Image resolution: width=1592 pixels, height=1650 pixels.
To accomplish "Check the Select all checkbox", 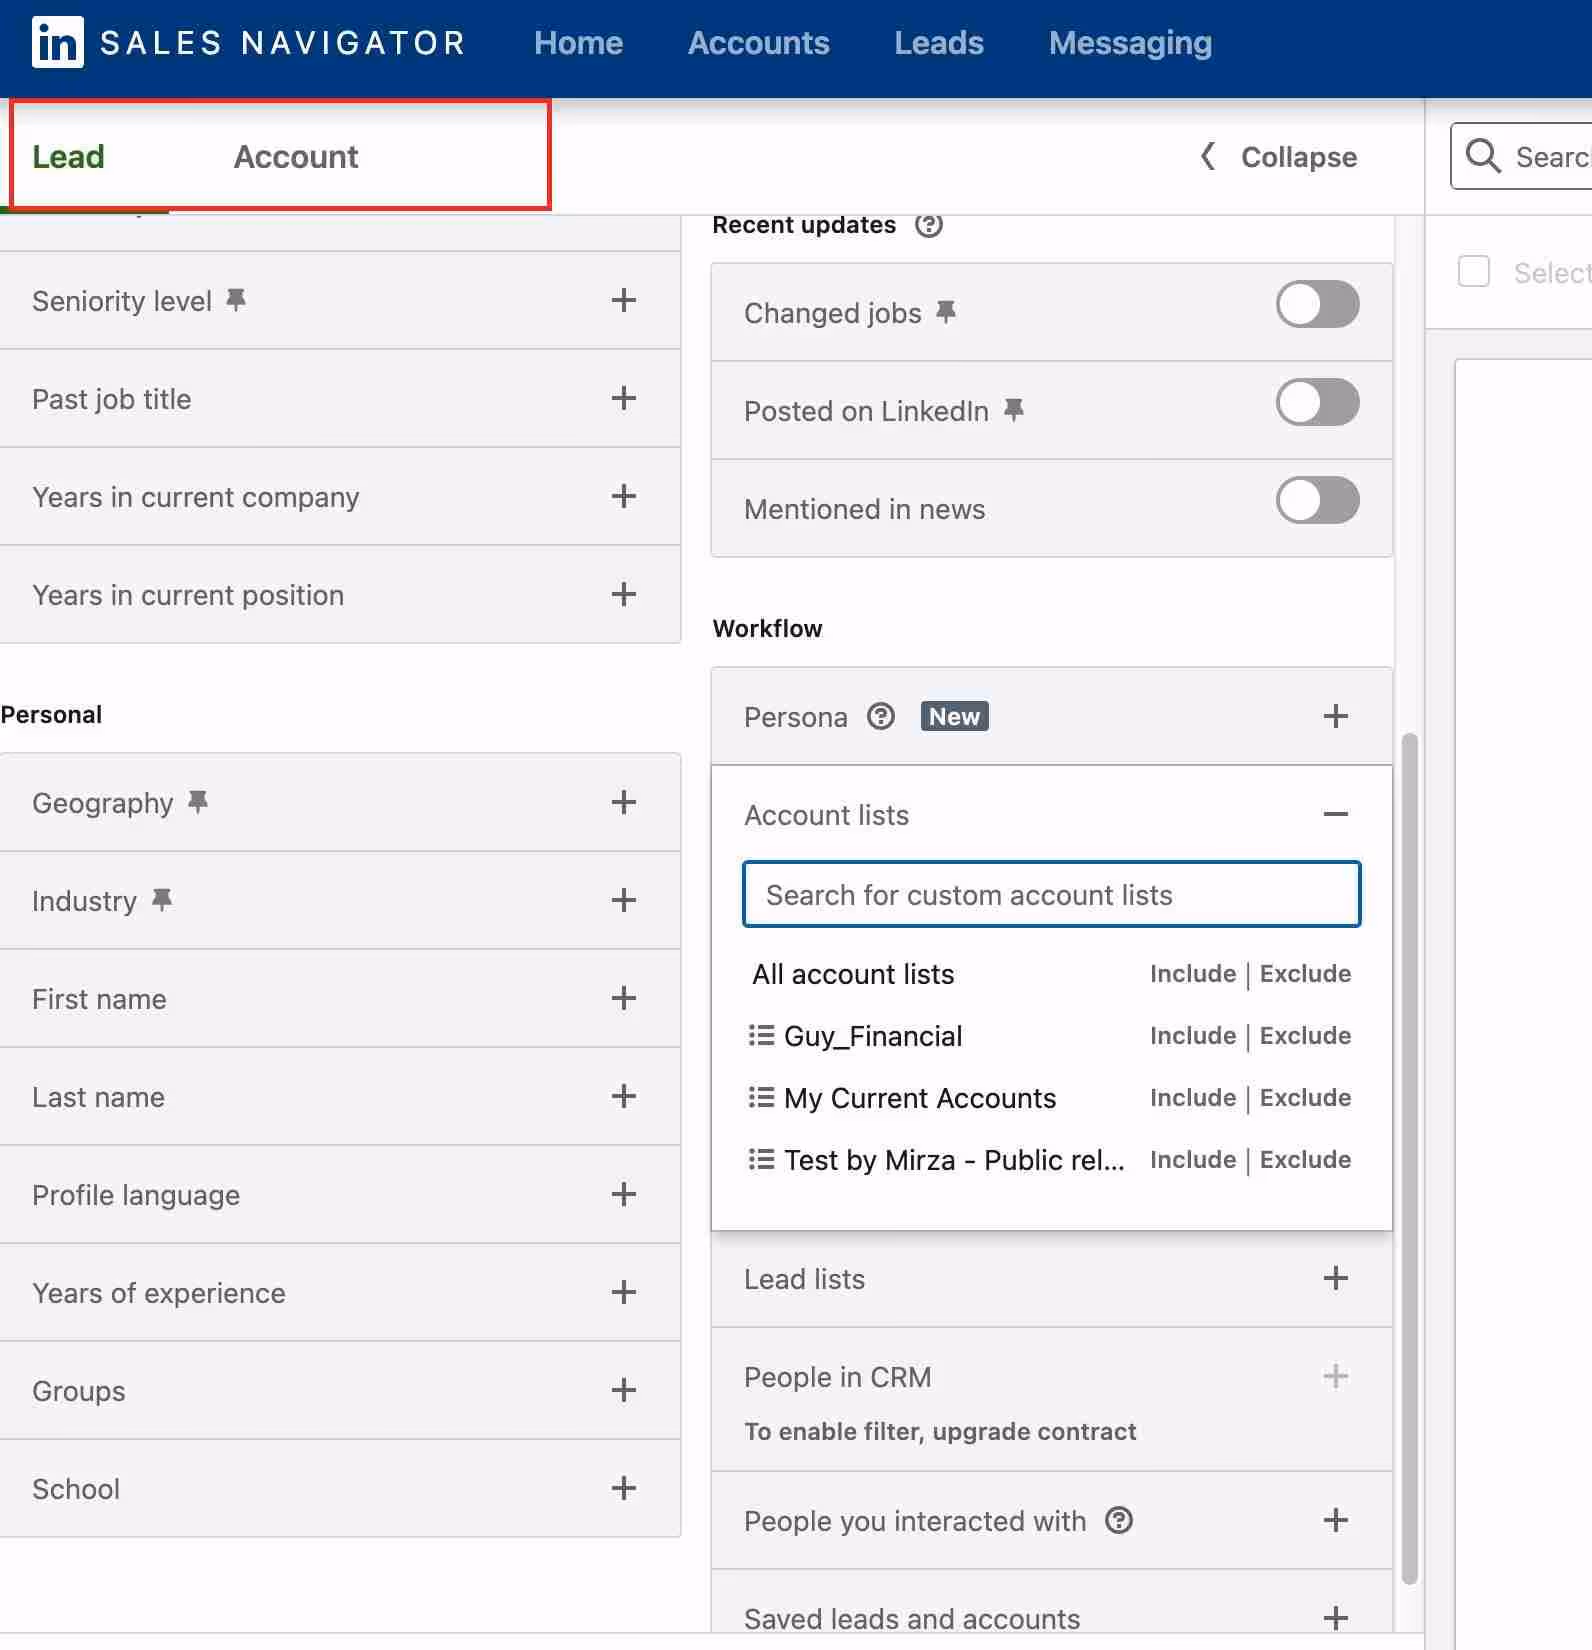I will coord(1474,271).
